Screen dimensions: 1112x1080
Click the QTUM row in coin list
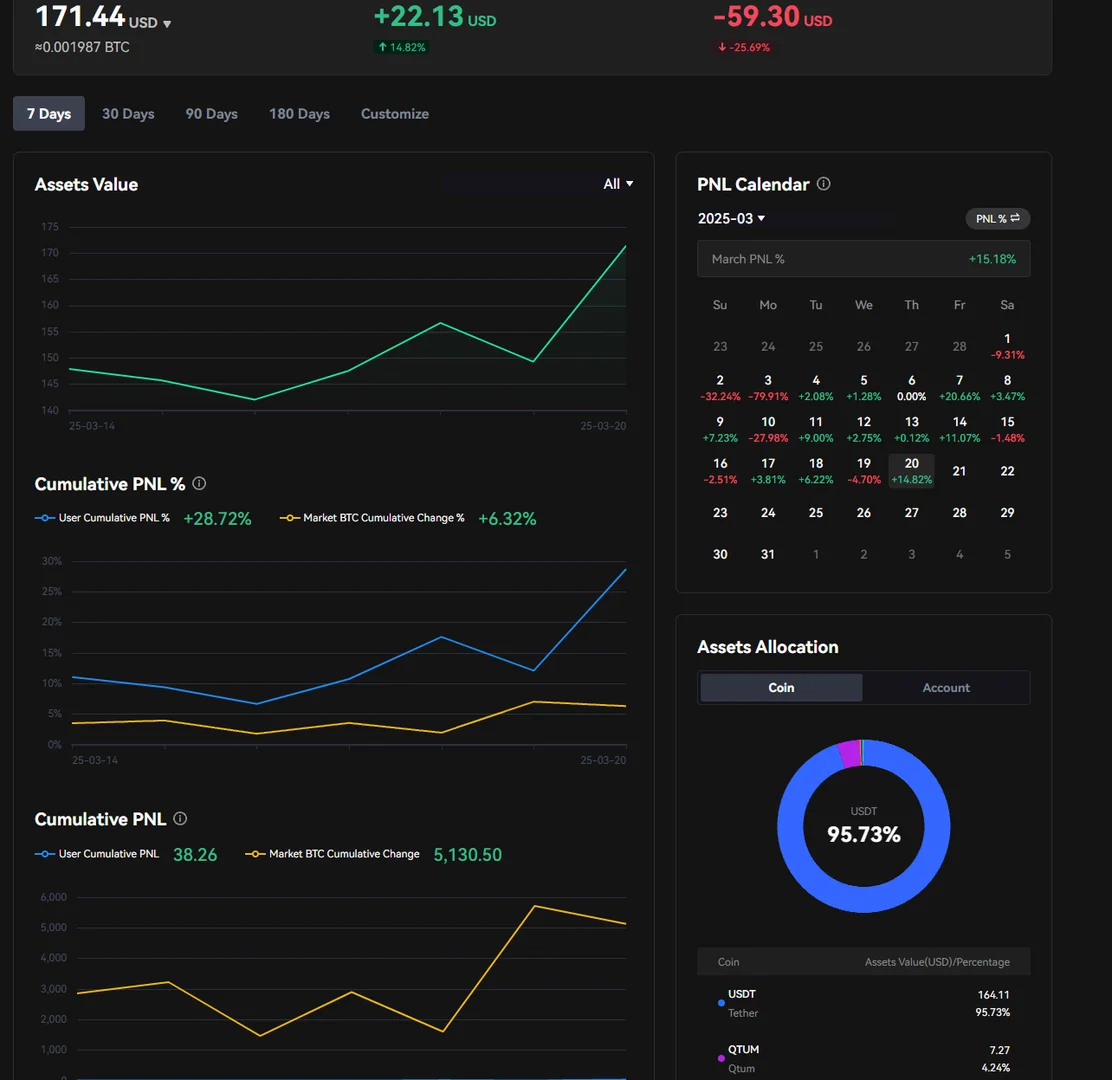[863, 1059]
